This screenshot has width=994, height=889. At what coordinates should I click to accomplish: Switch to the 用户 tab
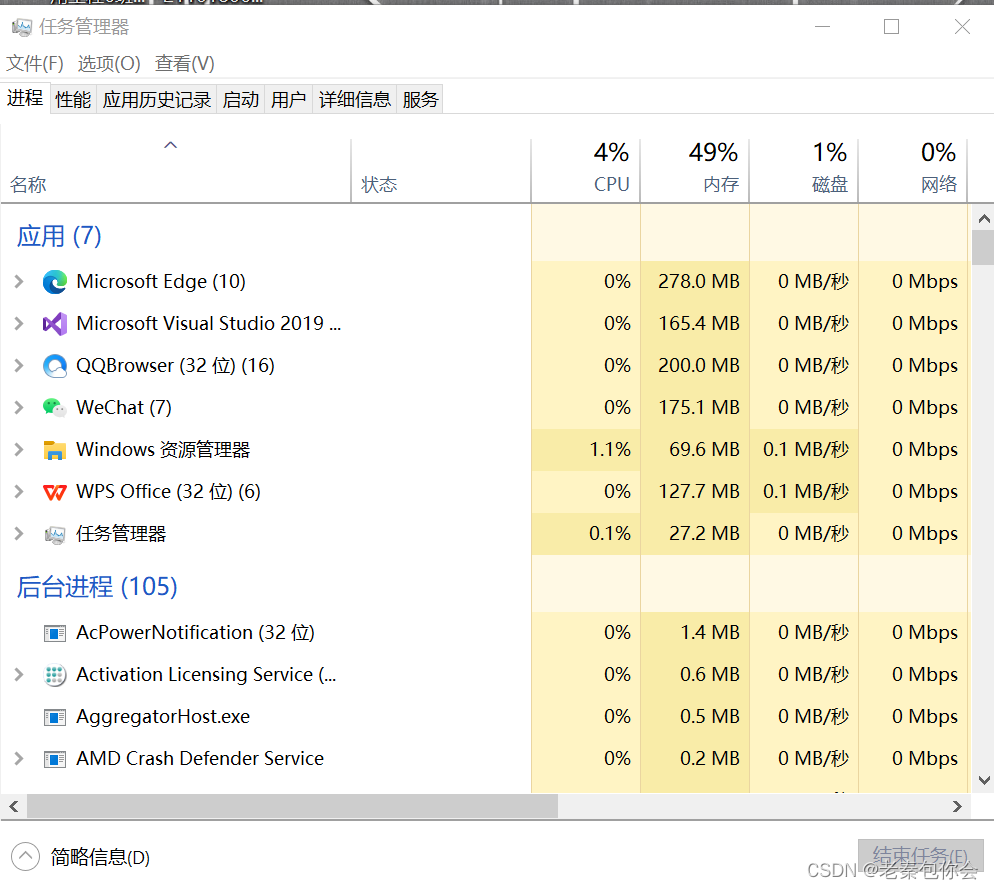(x=288, y=100)
